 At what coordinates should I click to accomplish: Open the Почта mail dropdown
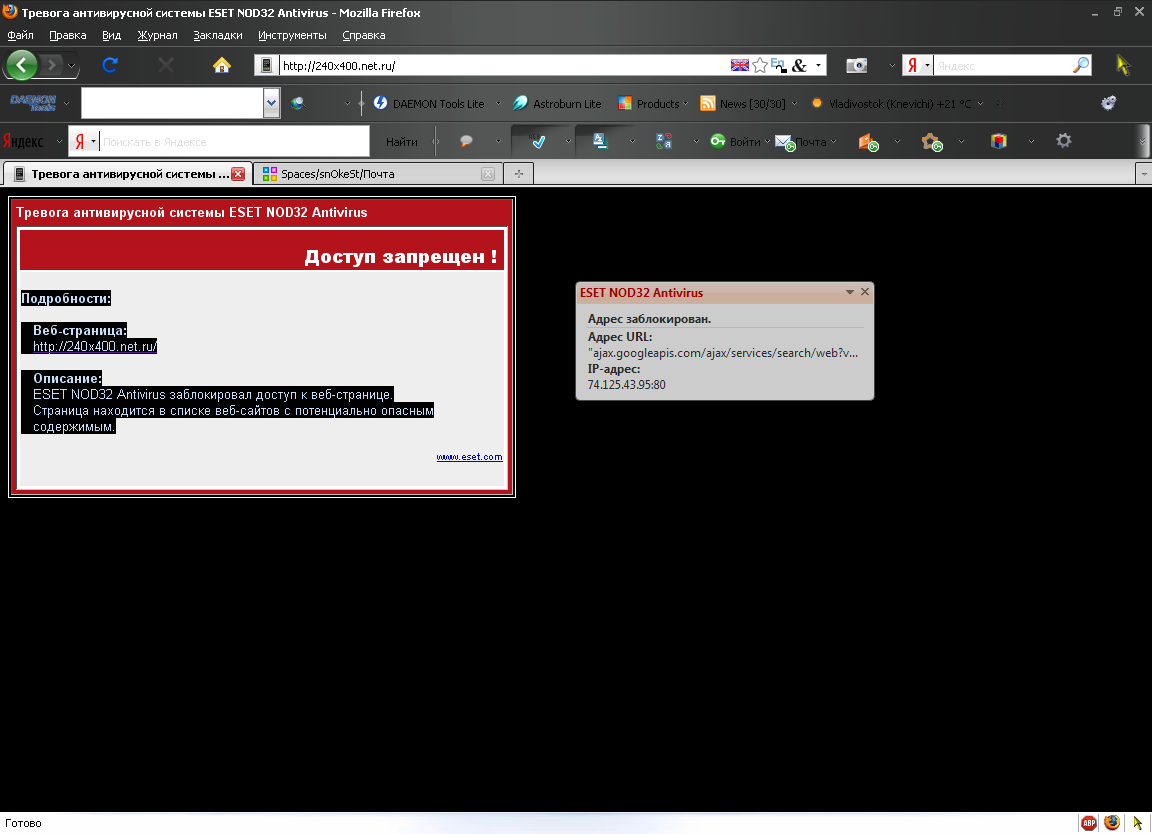[x=833, y=142]
